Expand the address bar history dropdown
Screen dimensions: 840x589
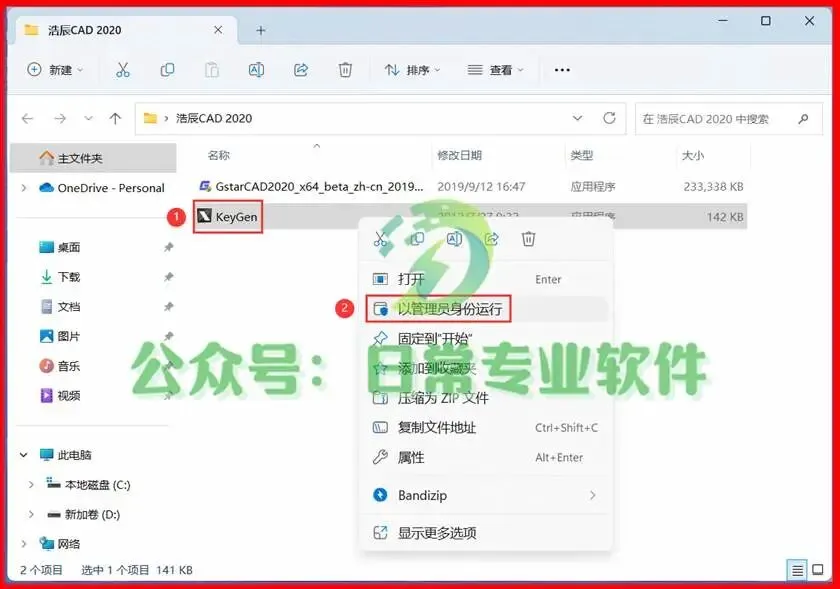pyautogui.click(x=578, y=118)
